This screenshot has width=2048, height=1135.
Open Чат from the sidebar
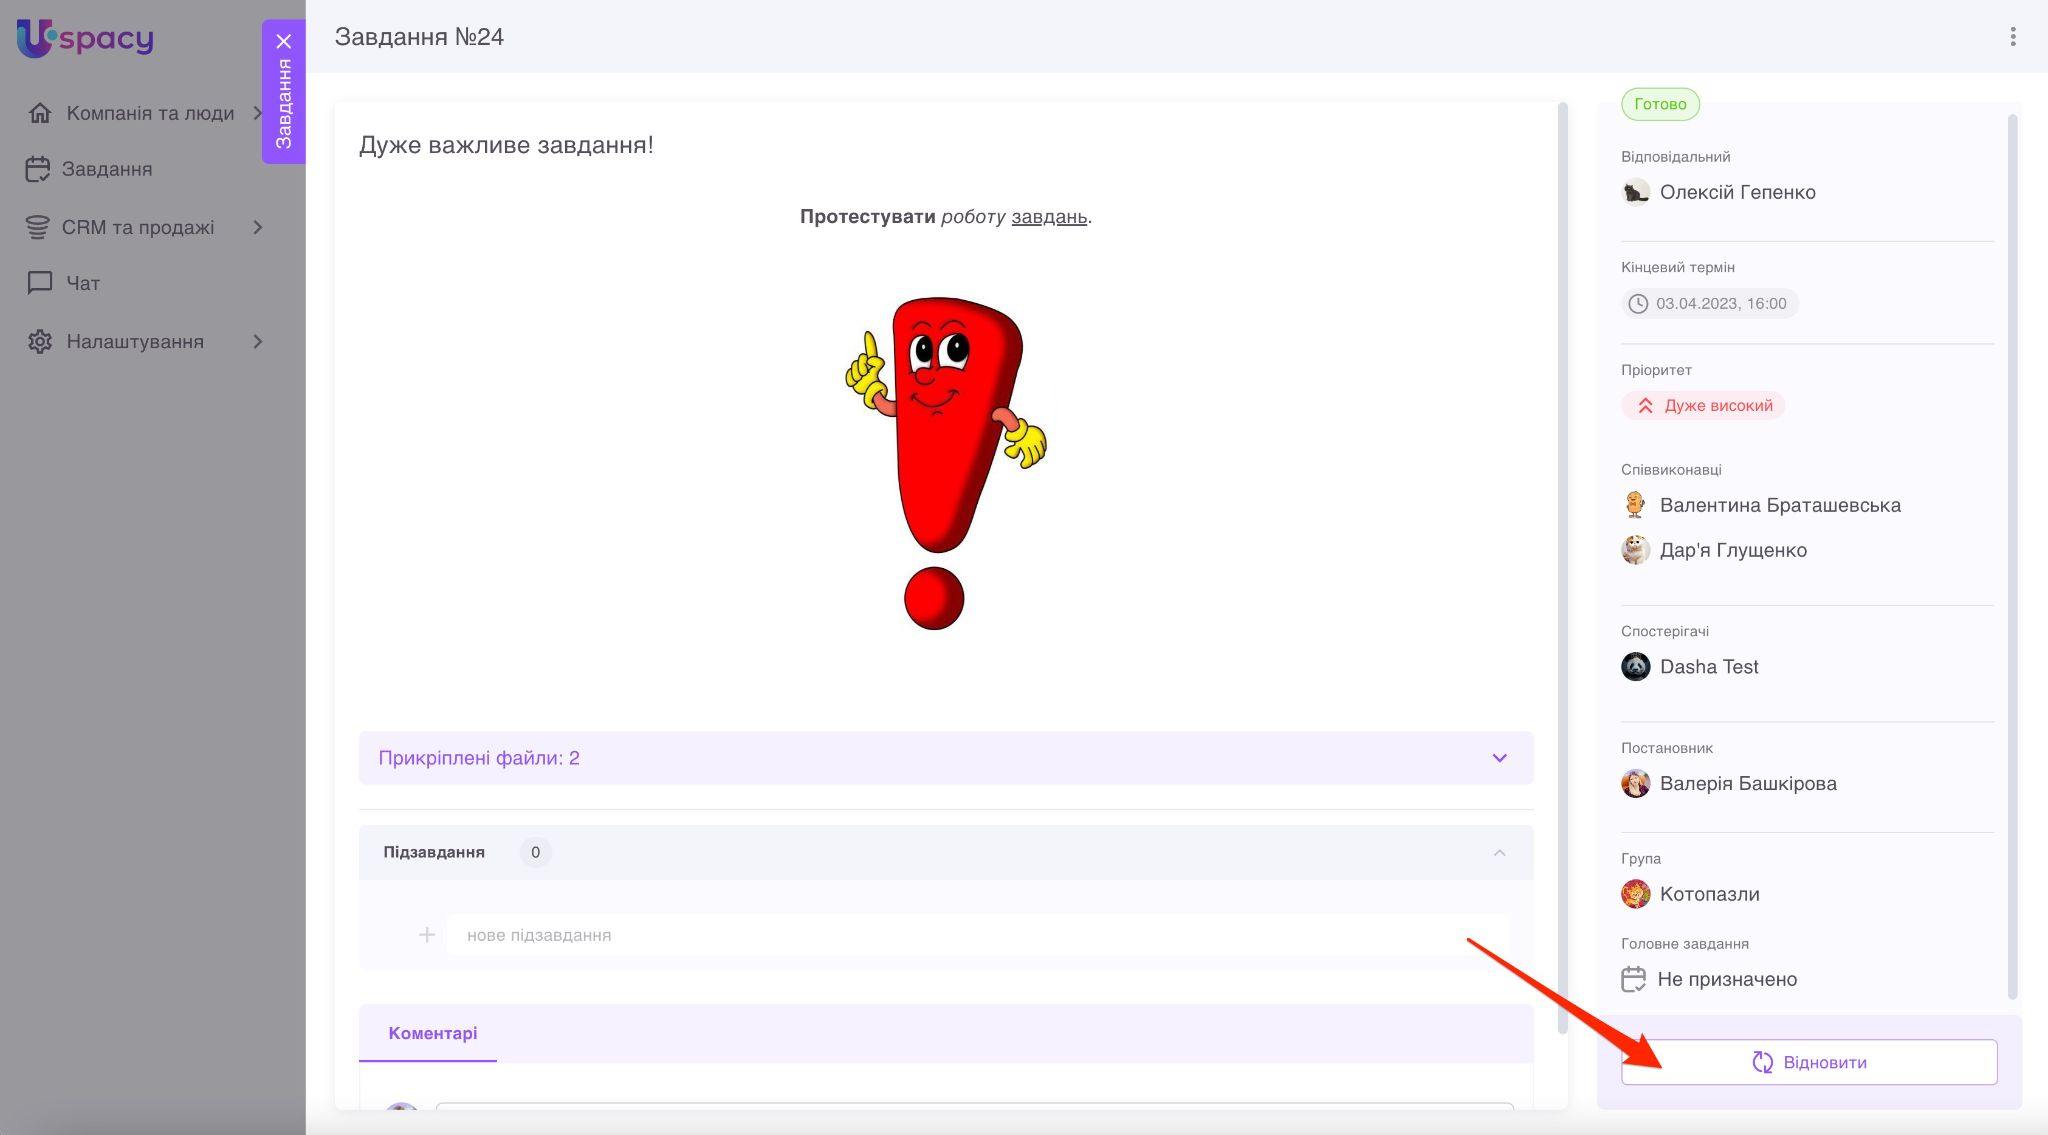[x=82, y=283]
